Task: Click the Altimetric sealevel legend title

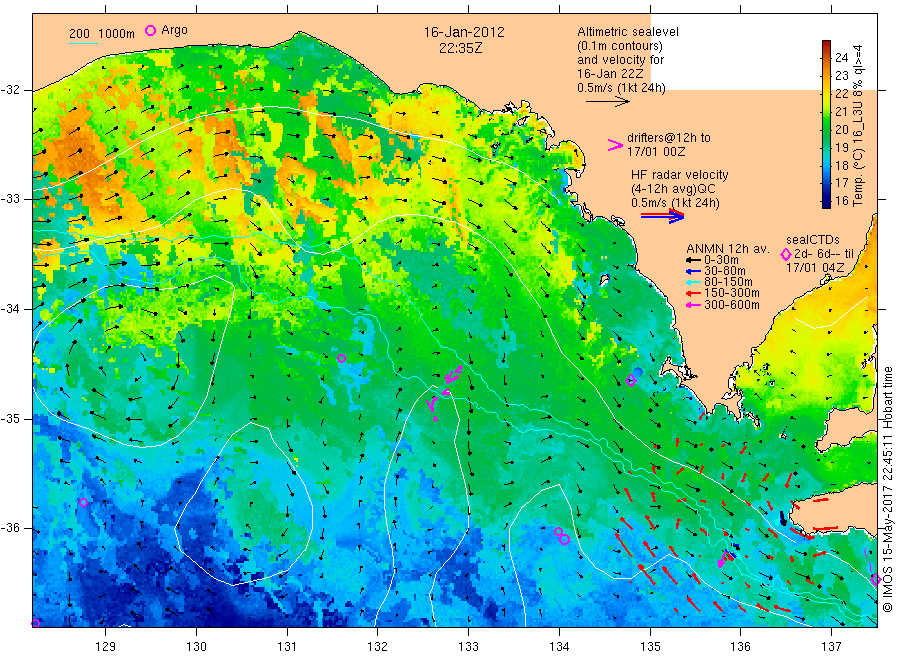Action: [628, 32]
